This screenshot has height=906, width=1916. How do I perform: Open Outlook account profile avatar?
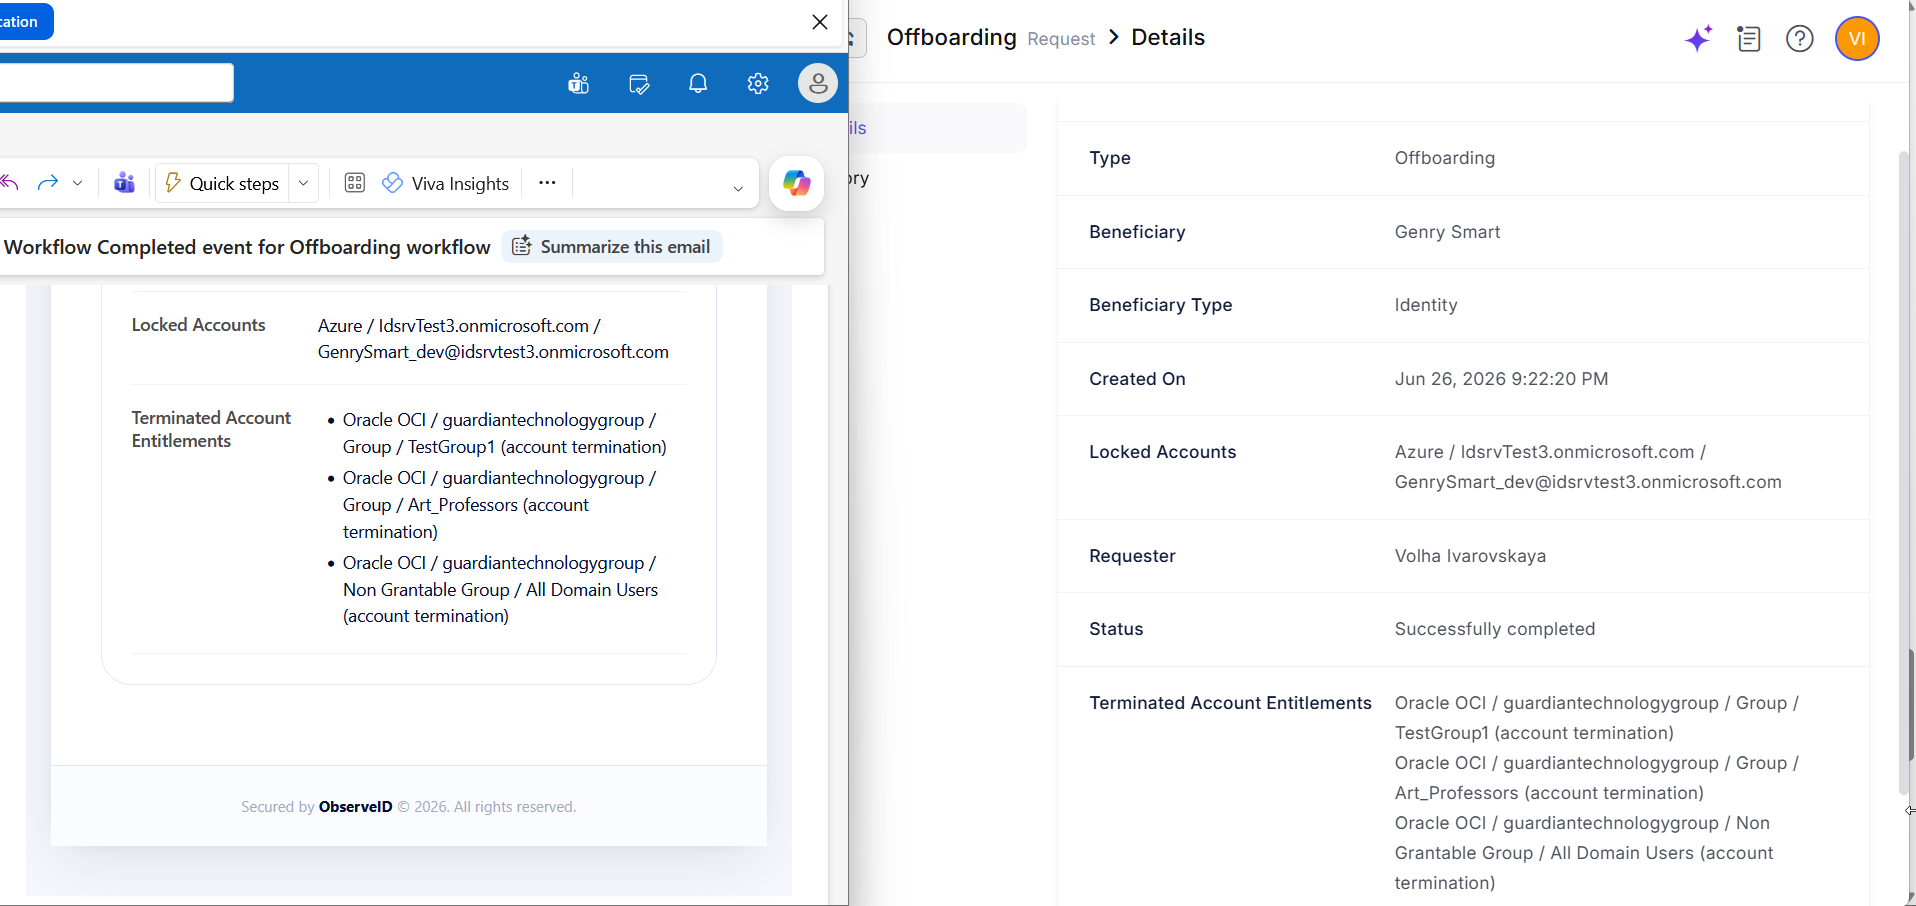[x=817, y=83]
